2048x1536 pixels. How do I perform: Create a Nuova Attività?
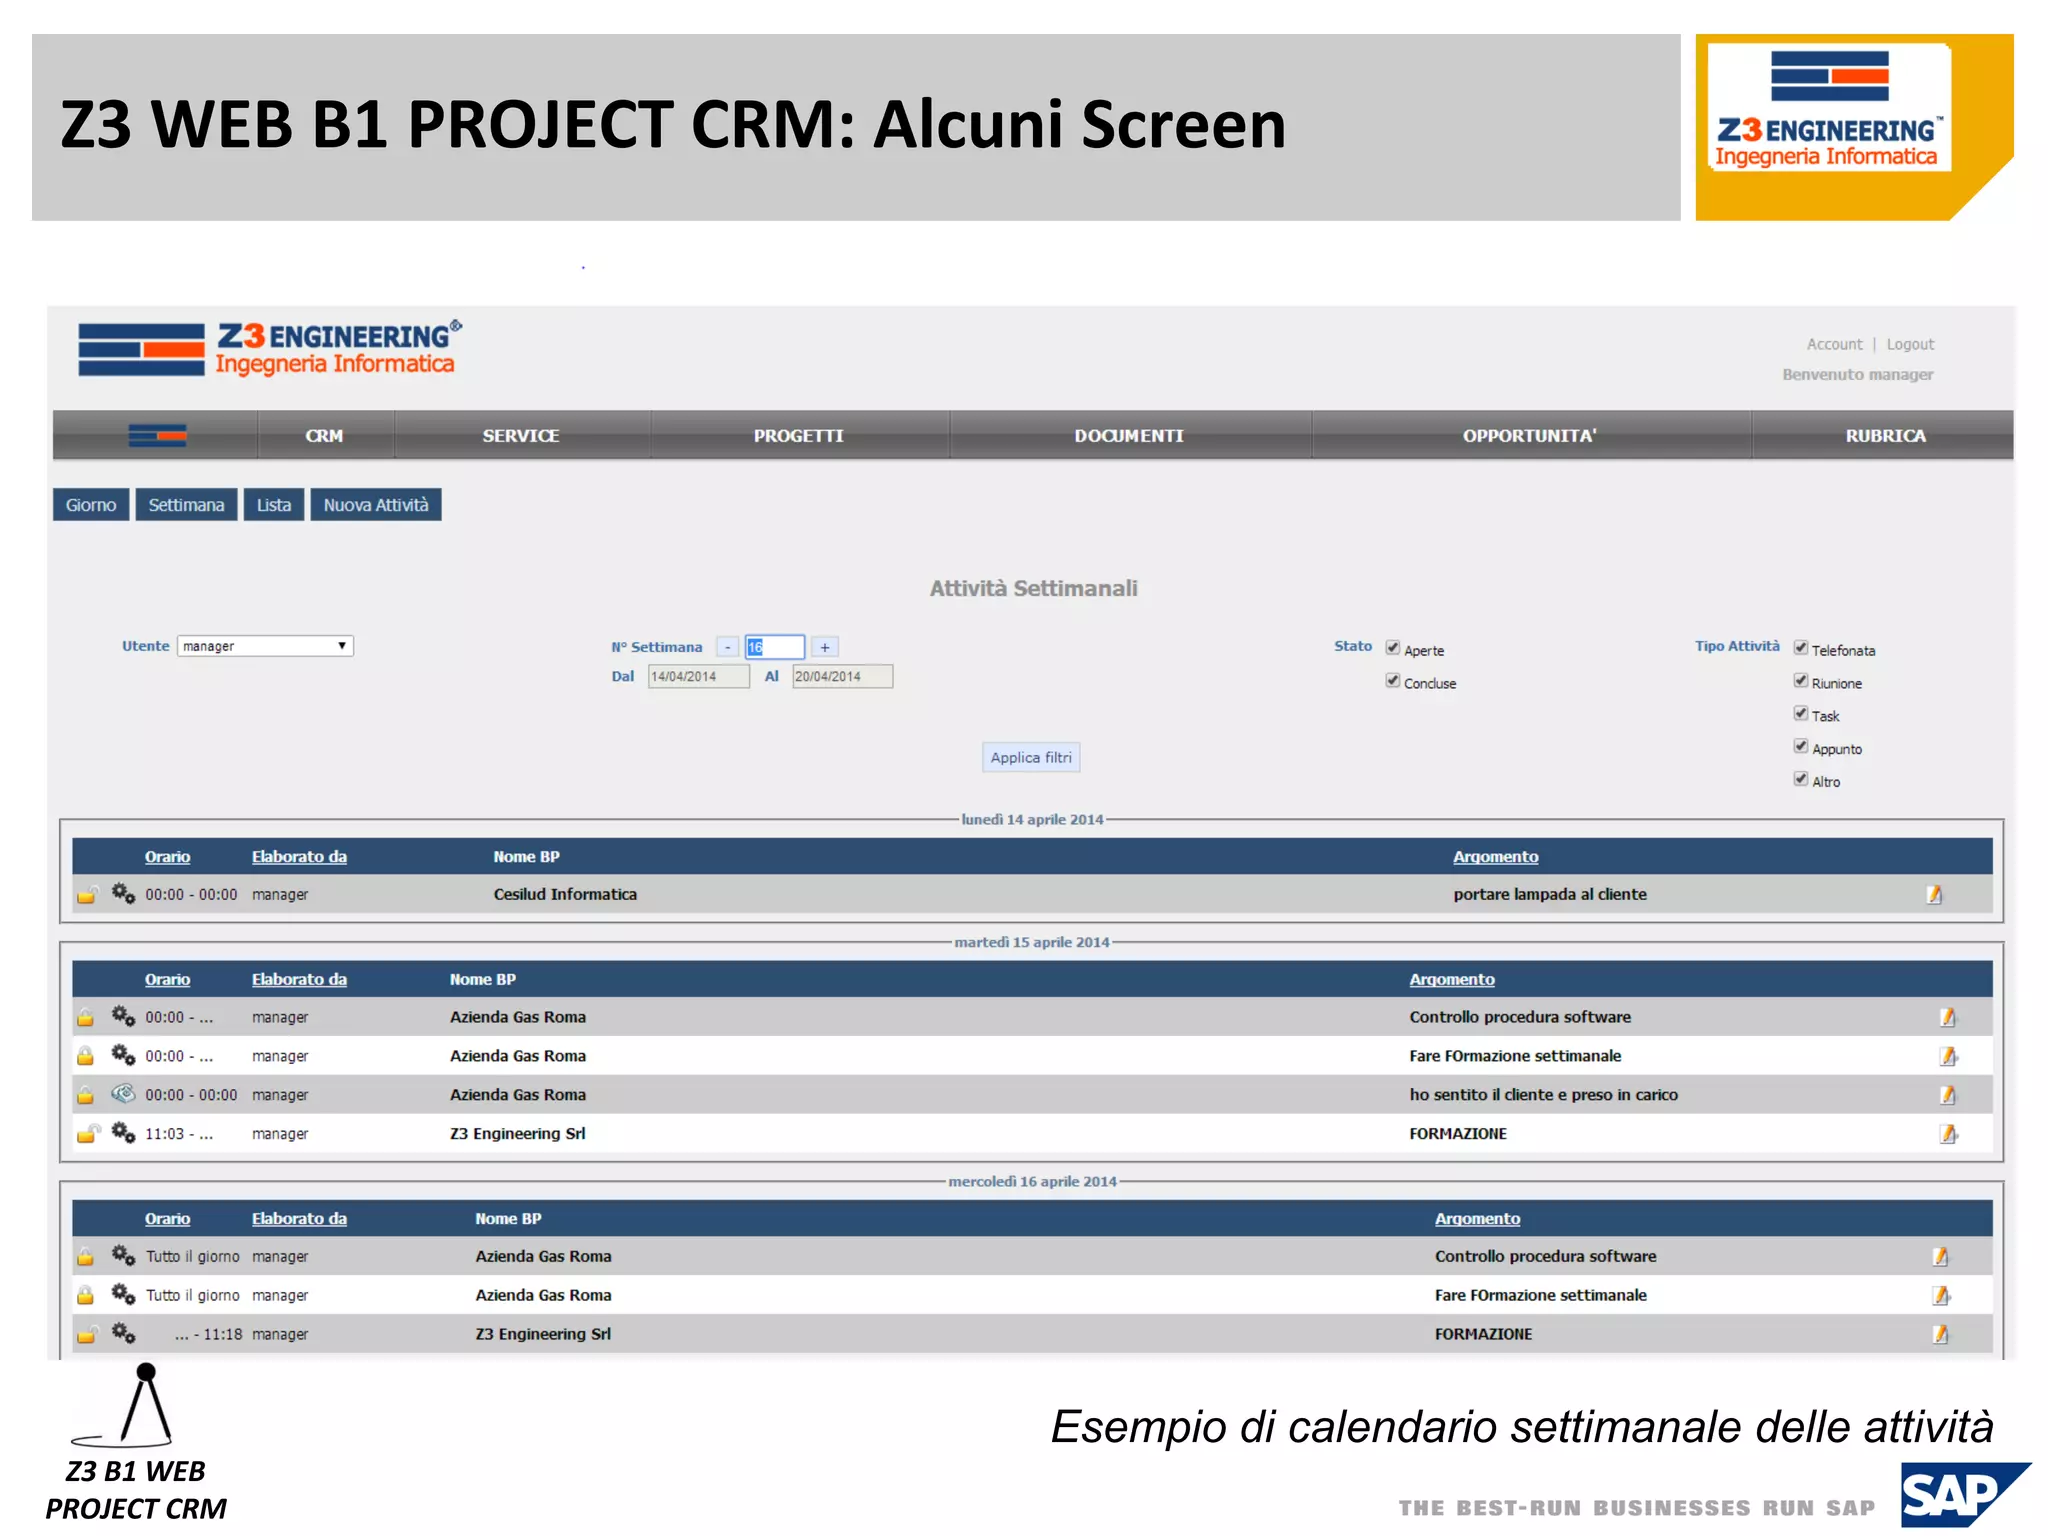tap(376, 505)
